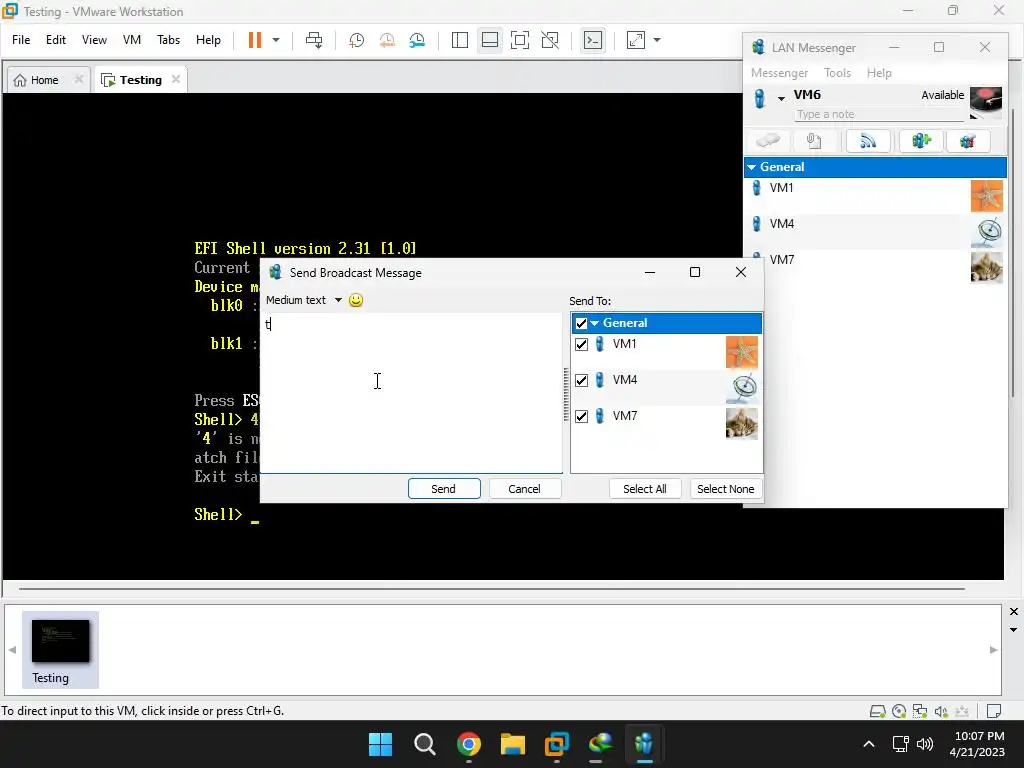Send Ctrl+Alt+Del to VM icon
Screen dimensions: 1024x768
(x=314, y=40)
